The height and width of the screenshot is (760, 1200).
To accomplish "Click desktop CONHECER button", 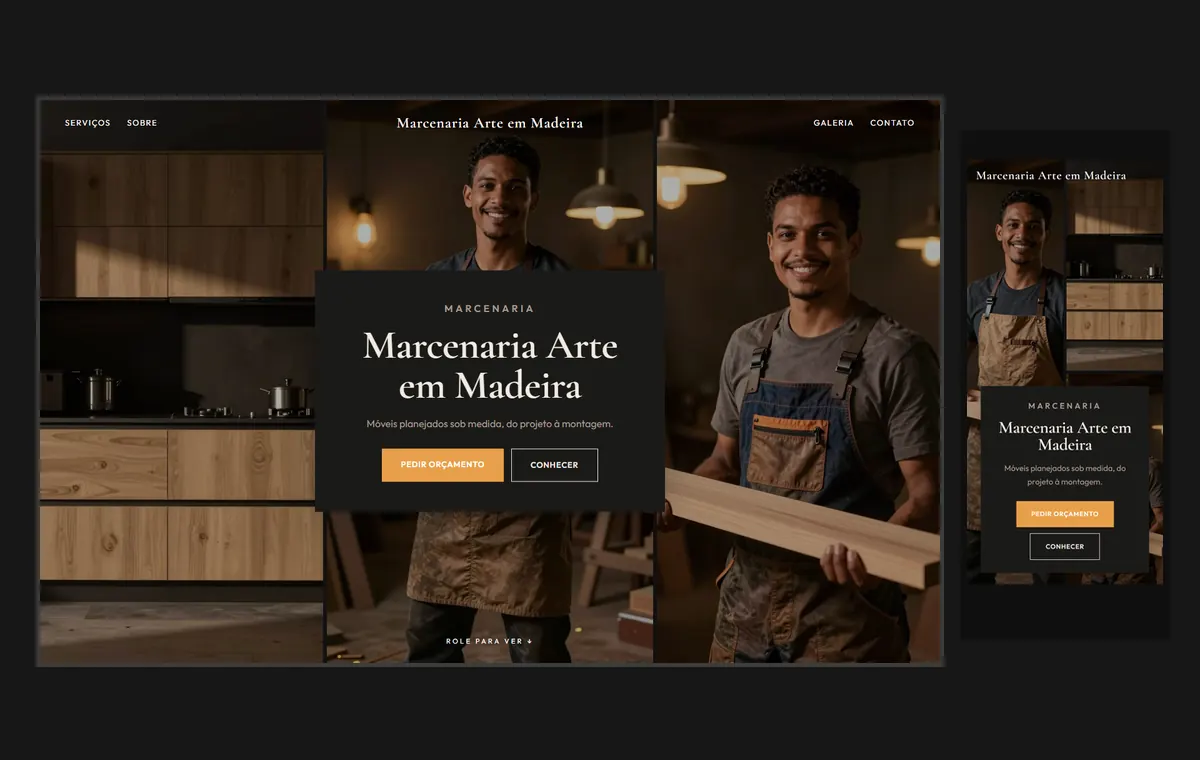I will 554,465.
